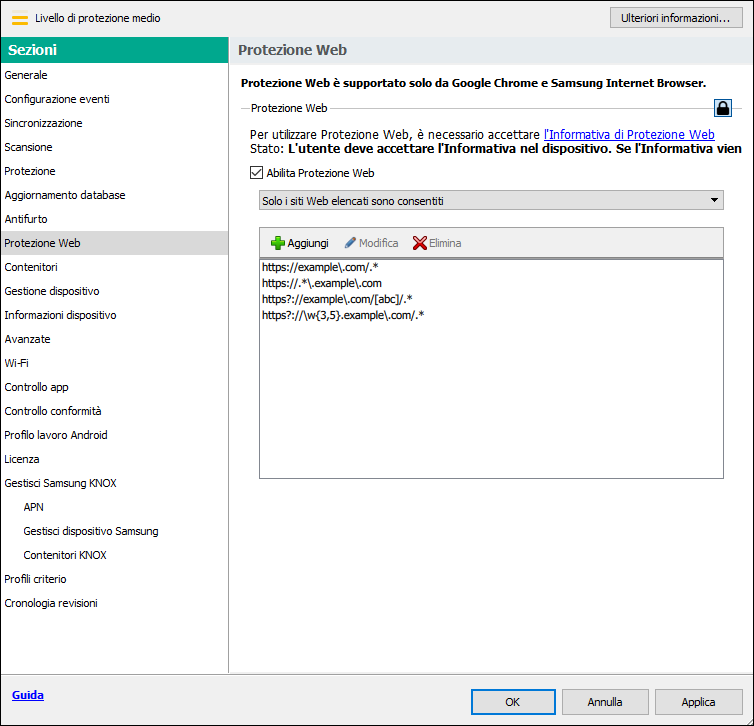Click the green plus Aggiungi icon
The width and height of the screenshot is (754, 726).
278,243
